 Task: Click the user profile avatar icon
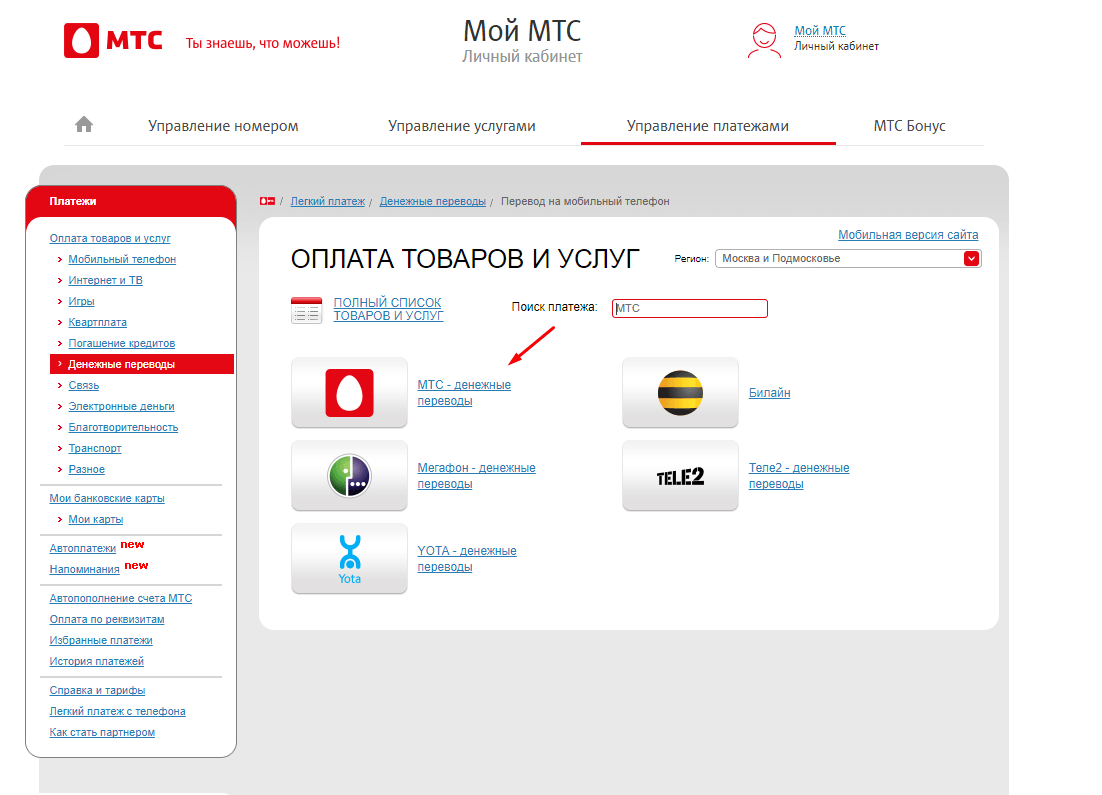pos(764,41)
